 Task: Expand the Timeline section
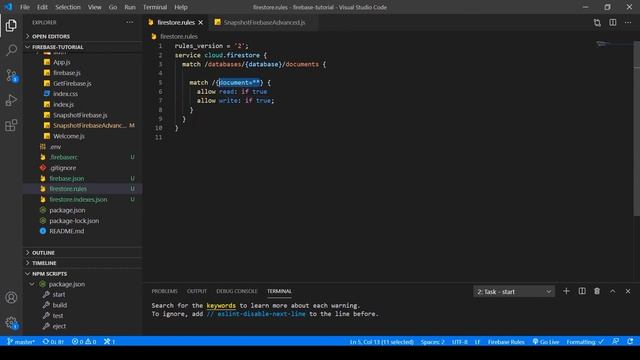click(82, 263)
